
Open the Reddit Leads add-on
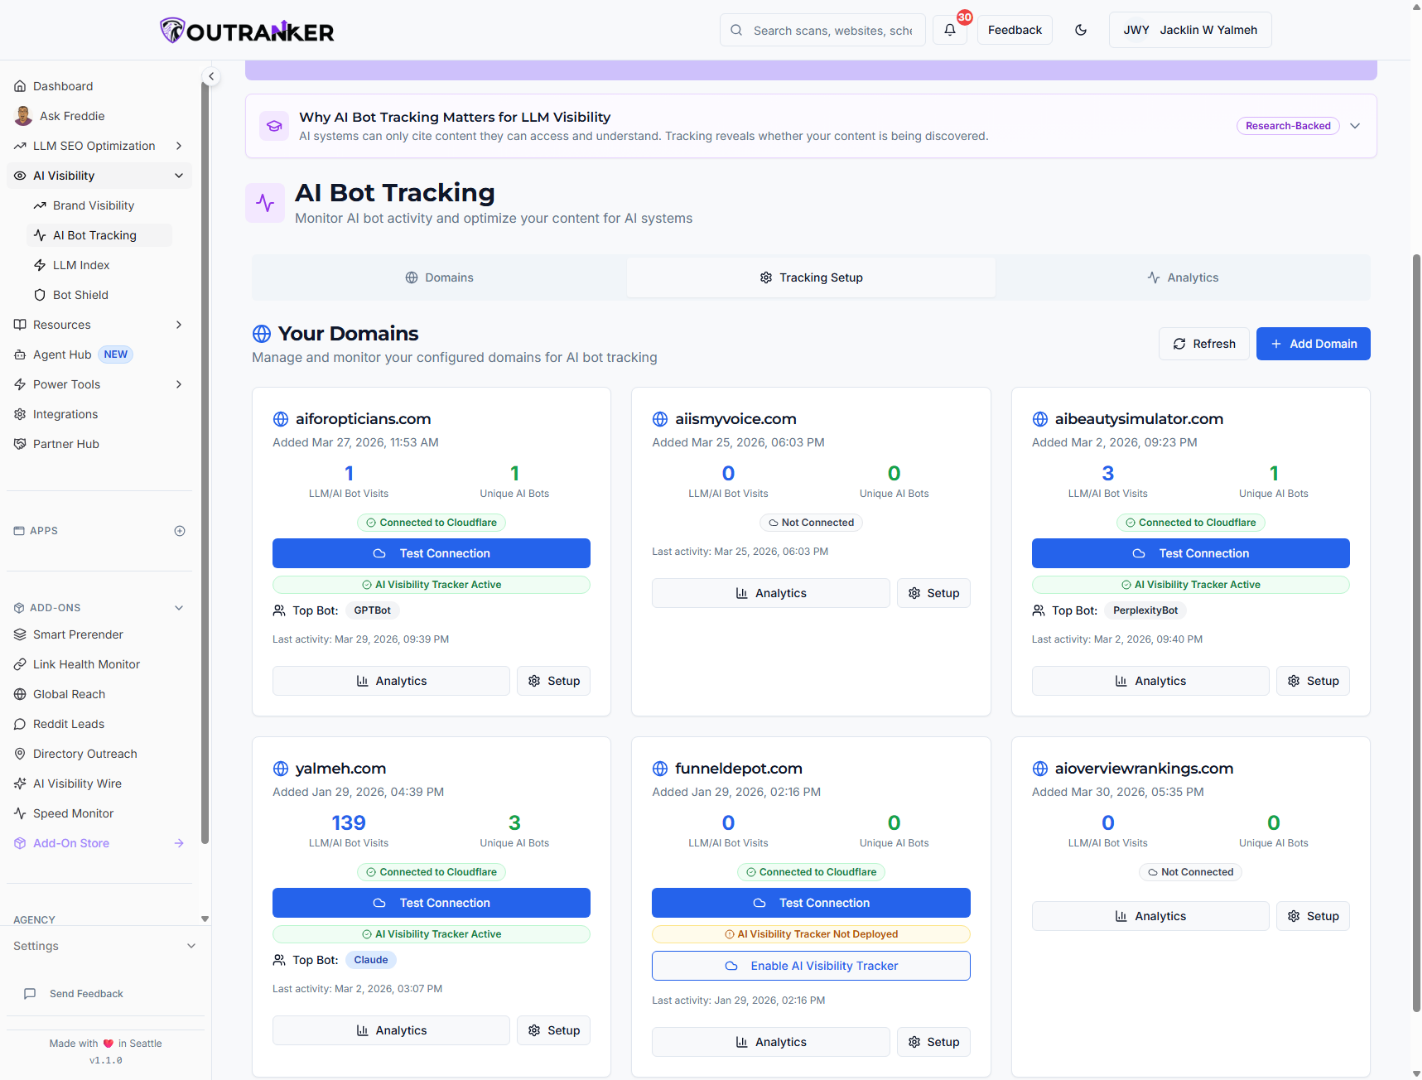click(69, 723)
